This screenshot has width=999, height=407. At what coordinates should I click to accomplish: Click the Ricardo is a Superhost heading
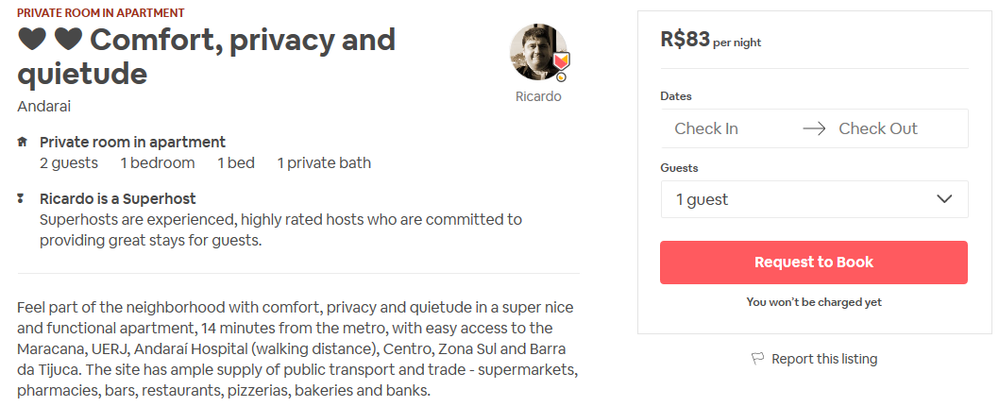tap(117, 198)
